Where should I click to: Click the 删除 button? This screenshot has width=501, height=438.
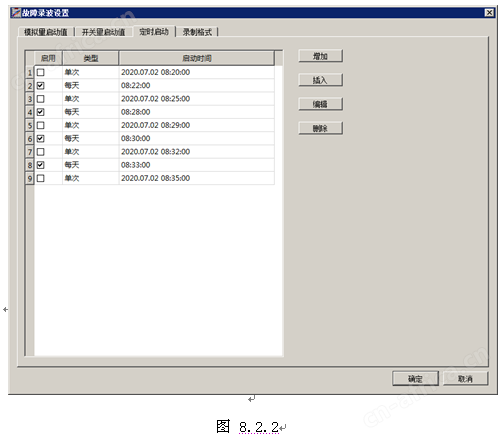[x=320, y=128]
